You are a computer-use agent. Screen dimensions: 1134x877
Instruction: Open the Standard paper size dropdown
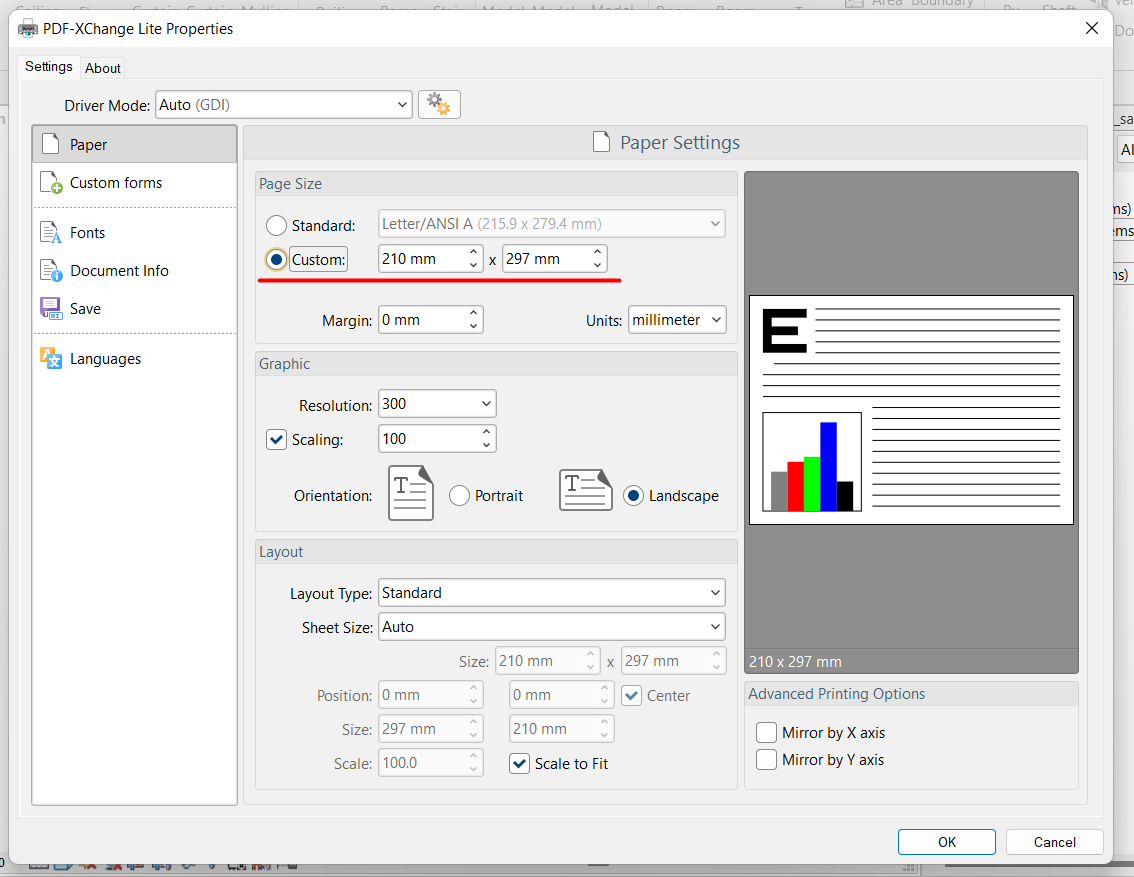tap(551, 224)
